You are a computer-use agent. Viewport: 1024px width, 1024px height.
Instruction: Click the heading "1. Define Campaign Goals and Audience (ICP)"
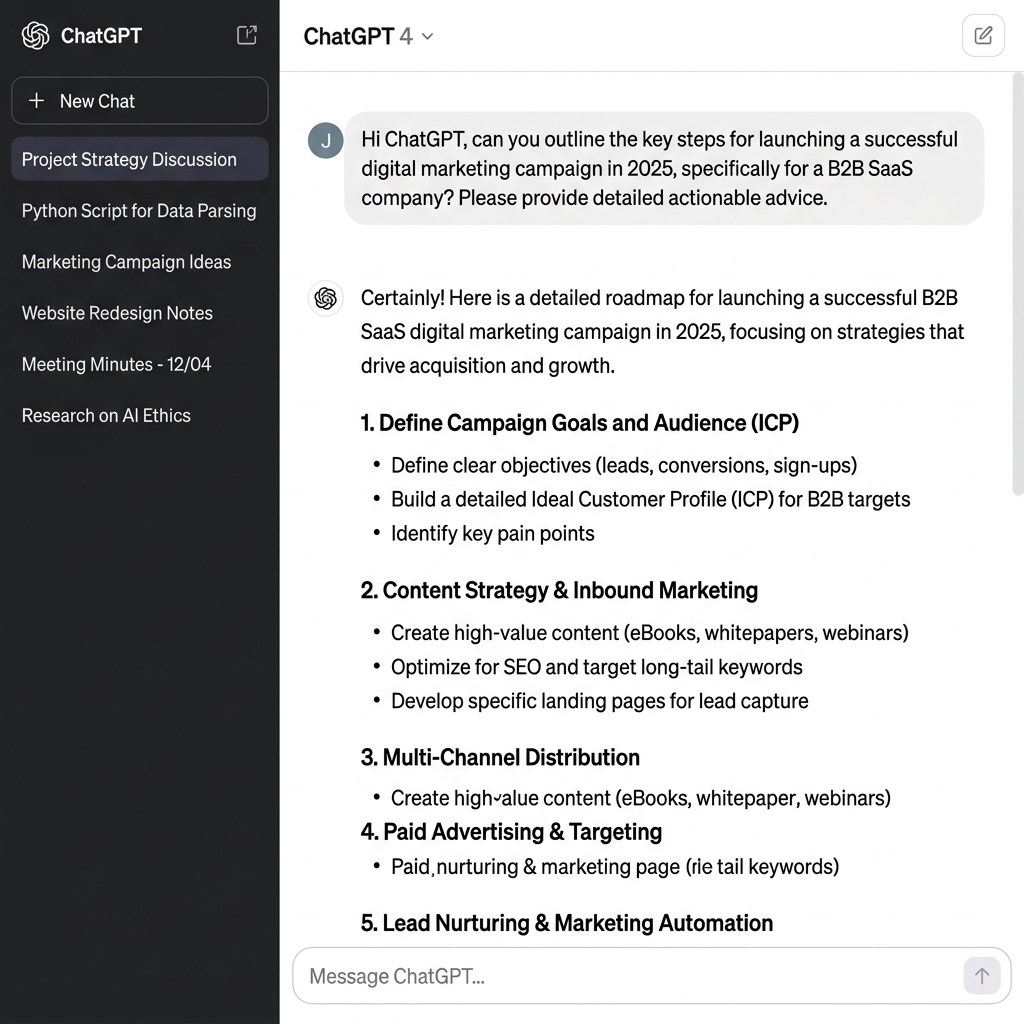[579, 423]
